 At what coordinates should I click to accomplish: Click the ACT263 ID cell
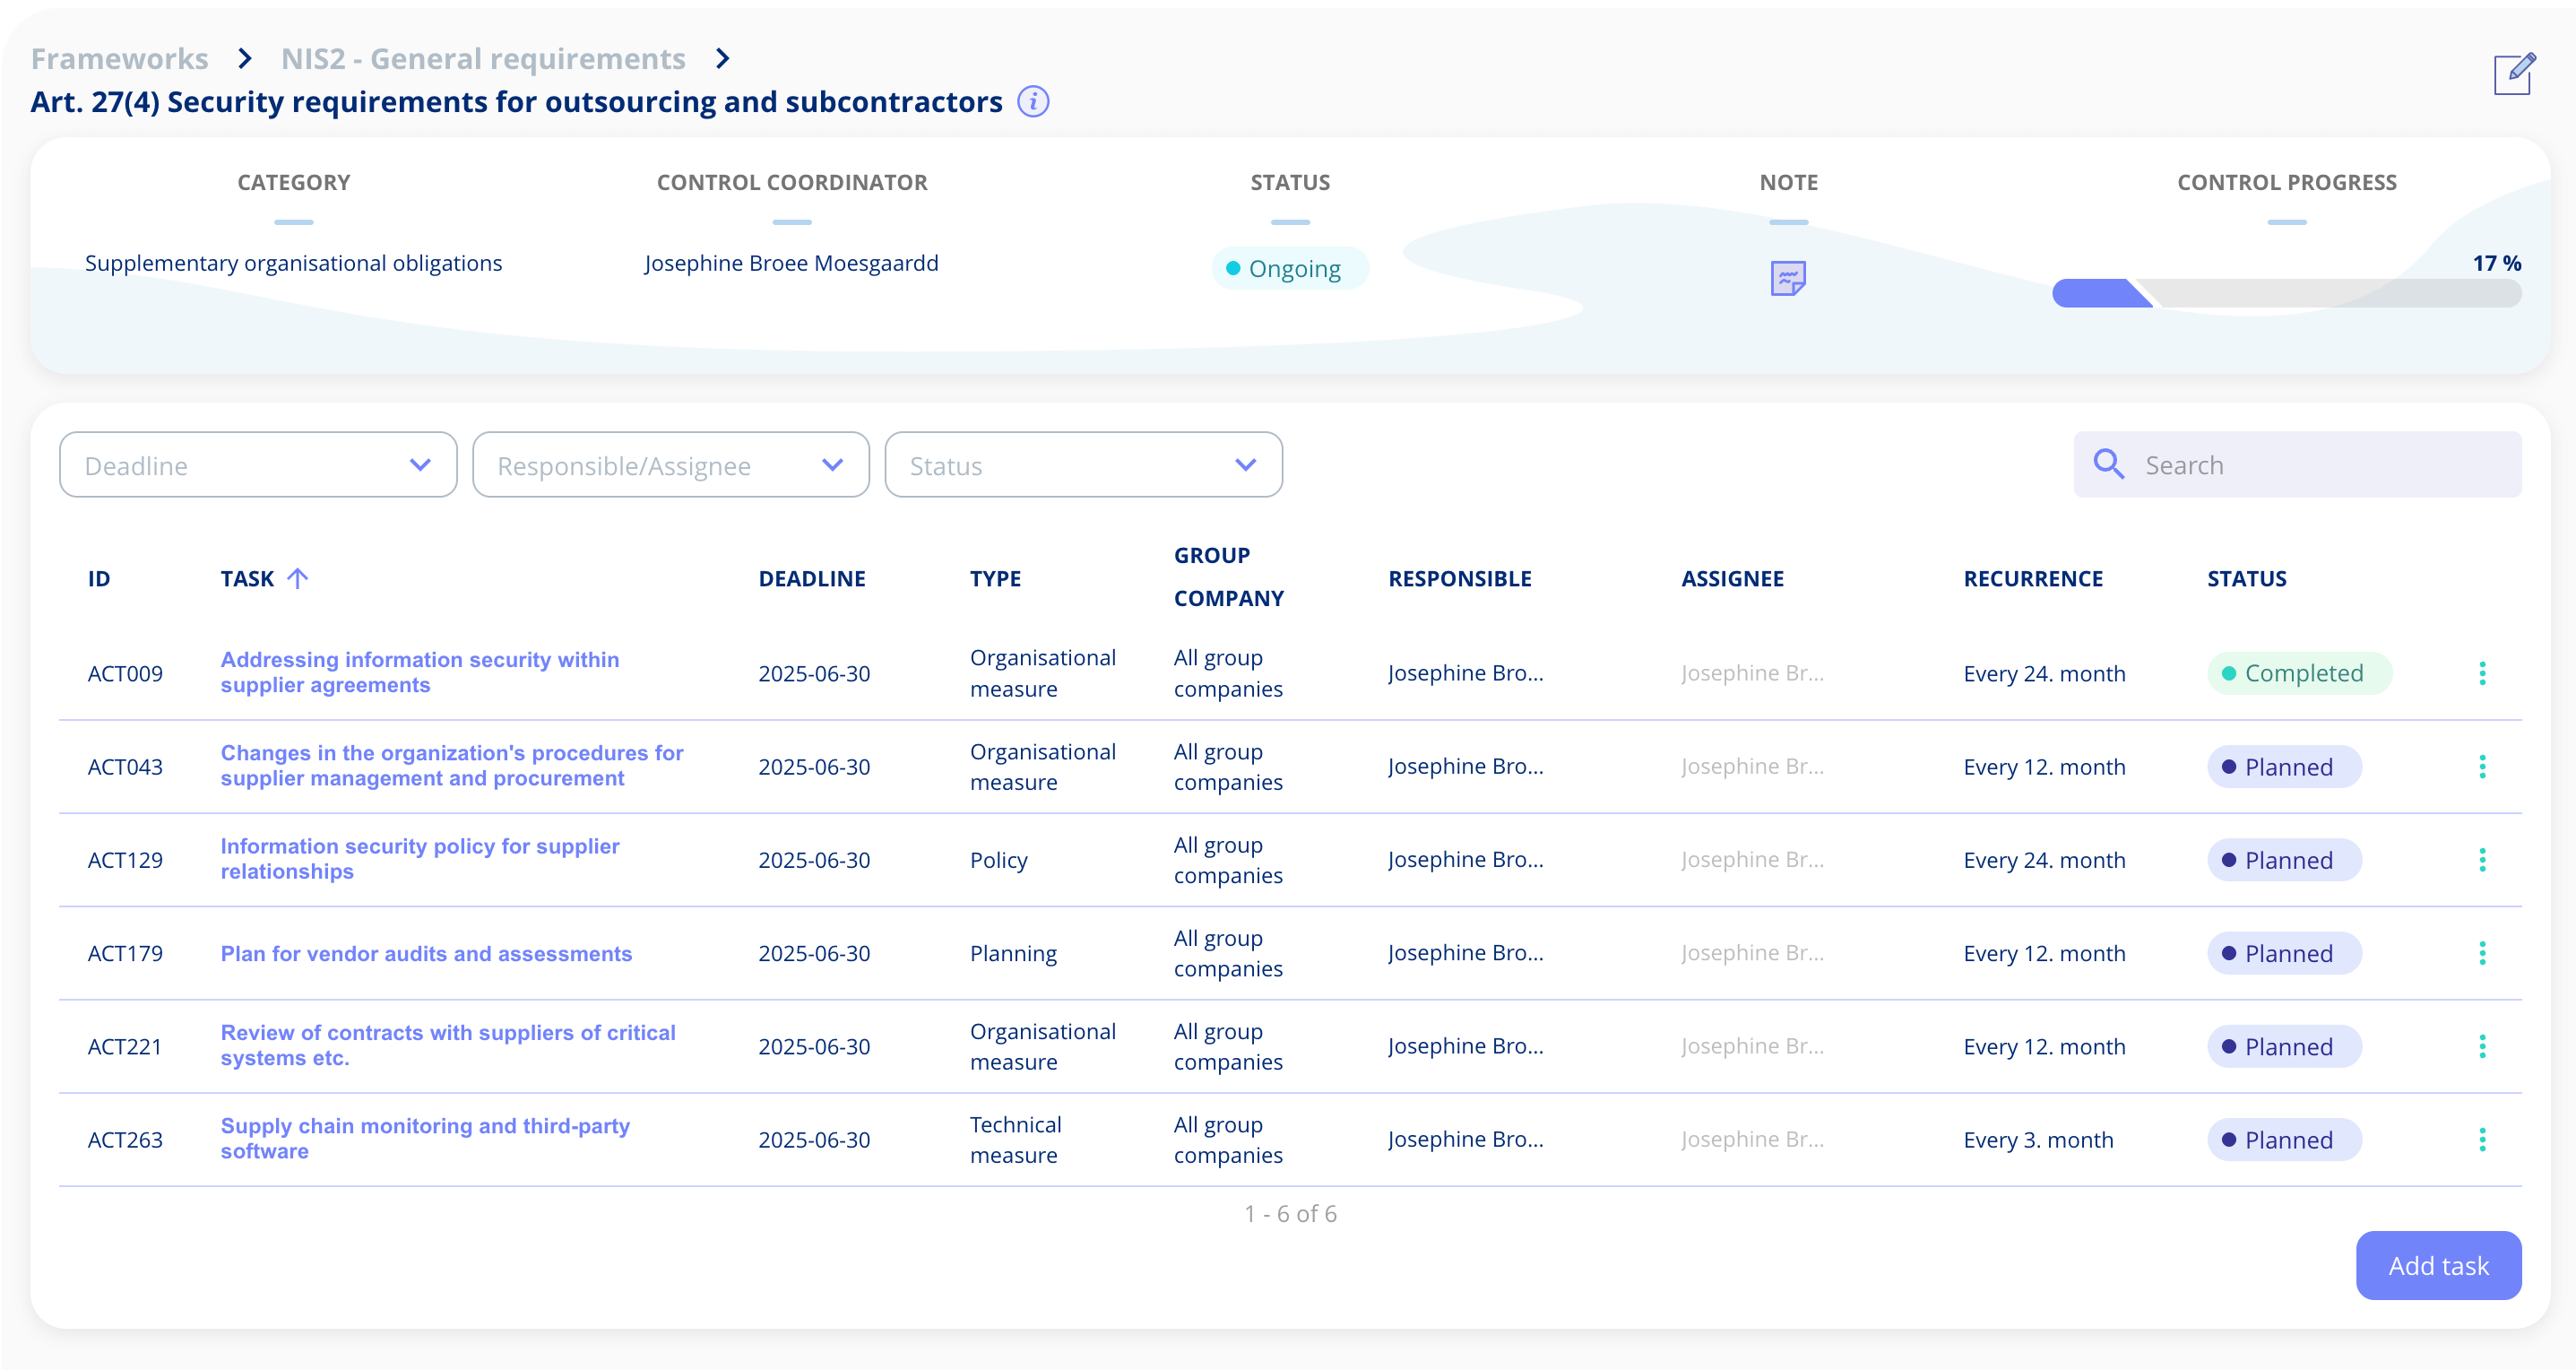pos(125,1139)
